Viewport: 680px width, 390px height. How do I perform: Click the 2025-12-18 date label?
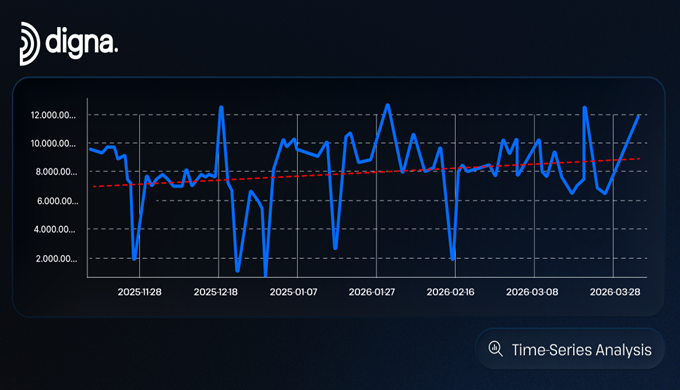[216, 292]
